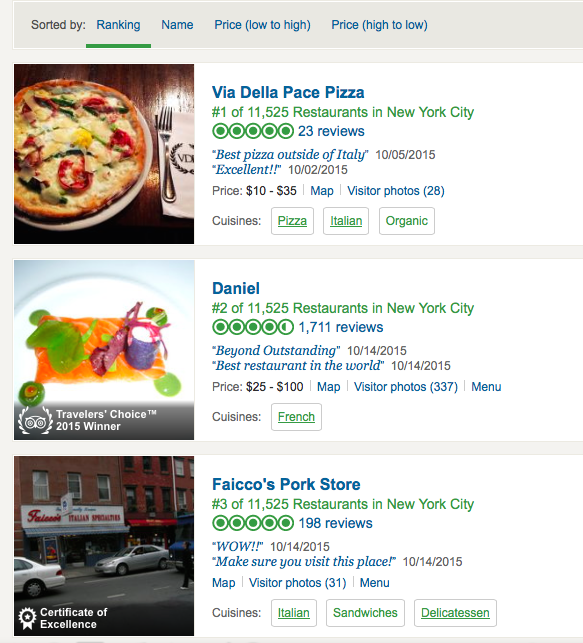
Task: Open the Faicco's storefront photo thumbnail
Action: point(104,546)
